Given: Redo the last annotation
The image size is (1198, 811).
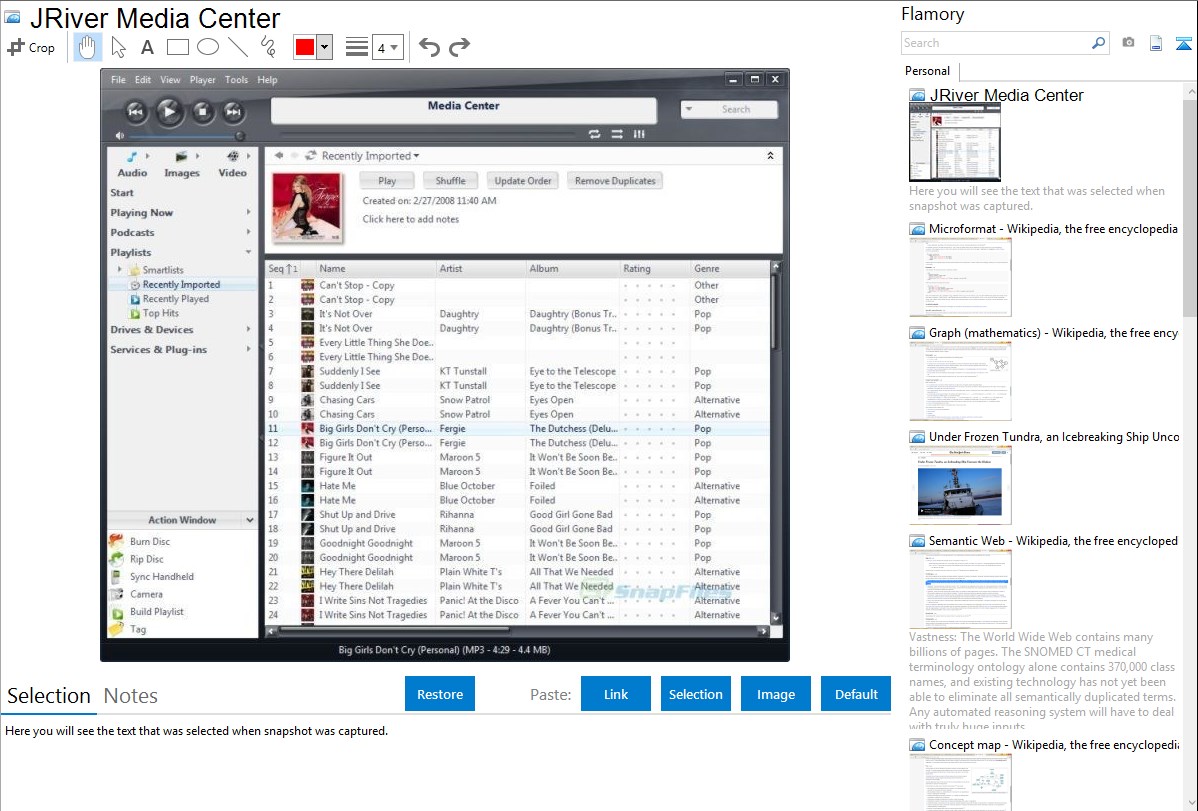Looking at the screenshot, I should 459,47.
